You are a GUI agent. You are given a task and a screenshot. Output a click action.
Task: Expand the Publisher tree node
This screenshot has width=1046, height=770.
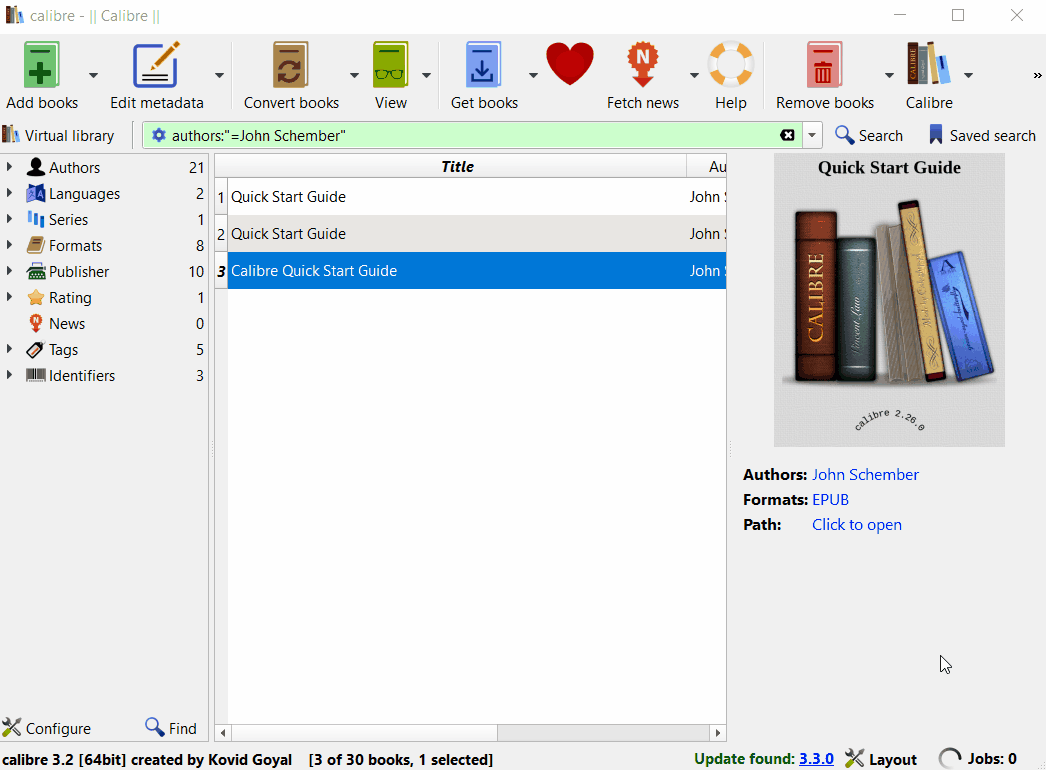(x=9, y=271)
